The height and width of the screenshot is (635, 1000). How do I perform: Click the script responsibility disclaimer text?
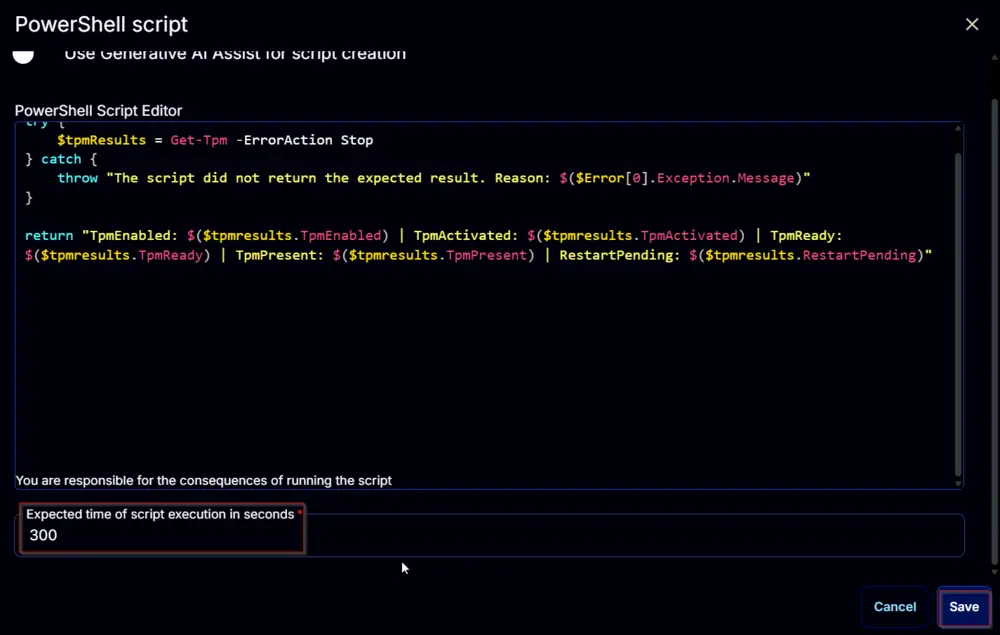(x=203, y=481)
